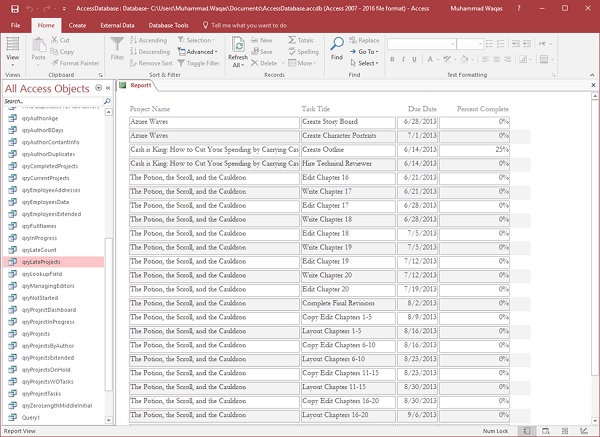Click the Filter funnel icon
Image resolution: width=600 pixels, height=437 pixels.
[118, 46]
